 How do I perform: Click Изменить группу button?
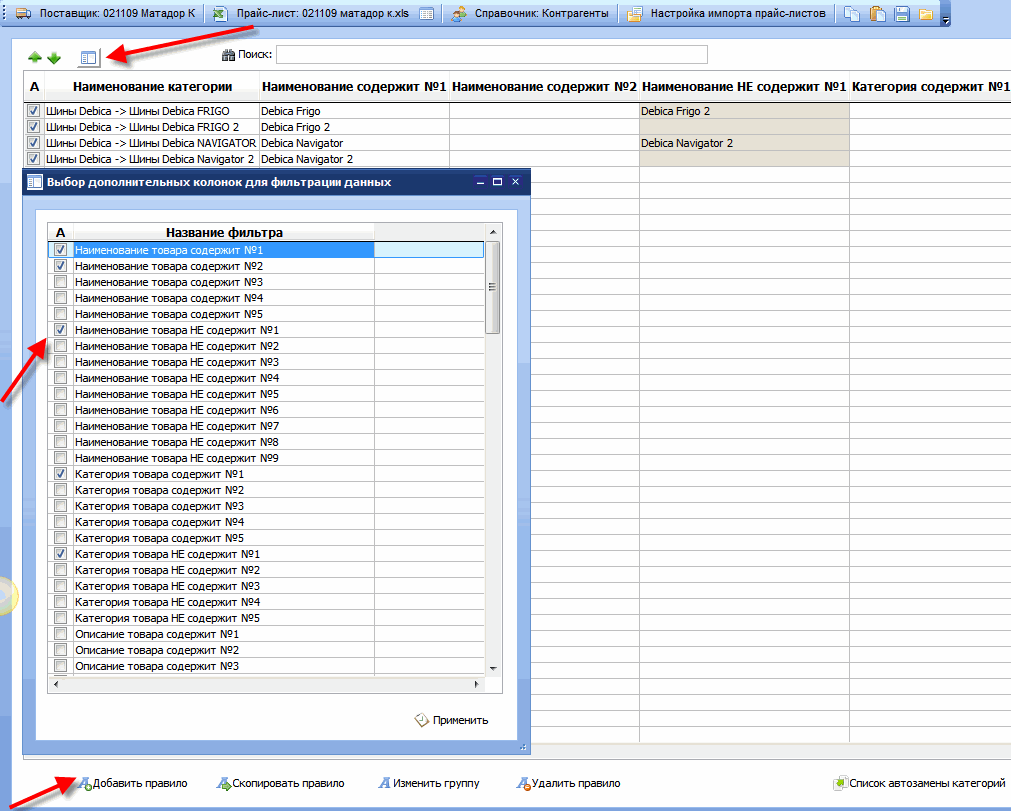pos(429,783)
